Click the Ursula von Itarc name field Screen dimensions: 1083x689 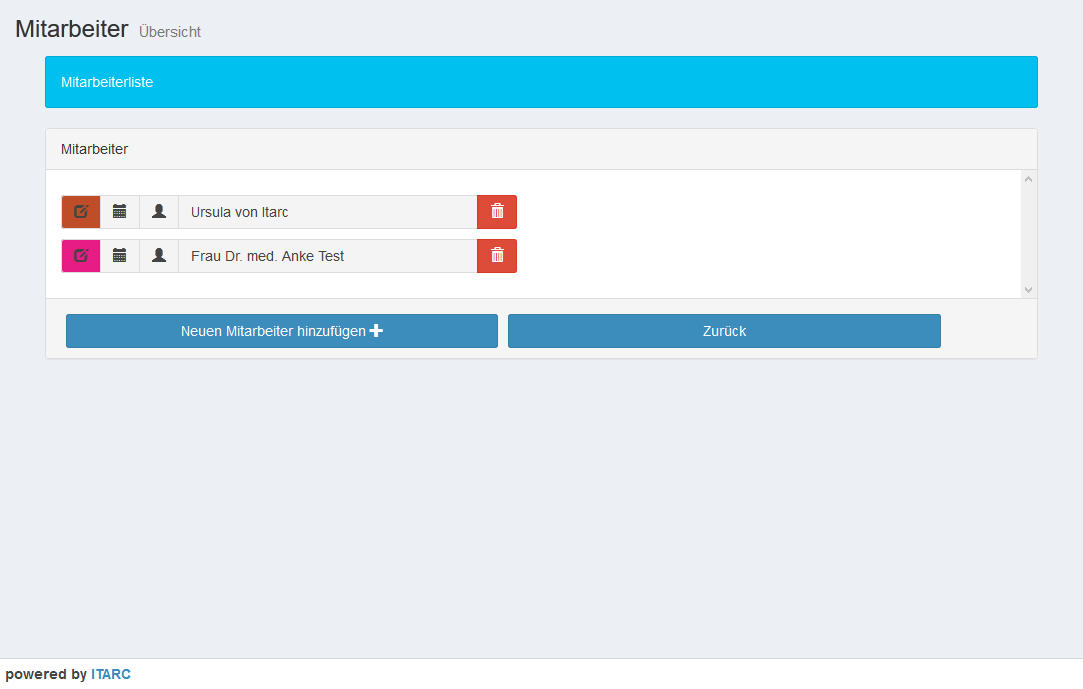tap(327, 212)
